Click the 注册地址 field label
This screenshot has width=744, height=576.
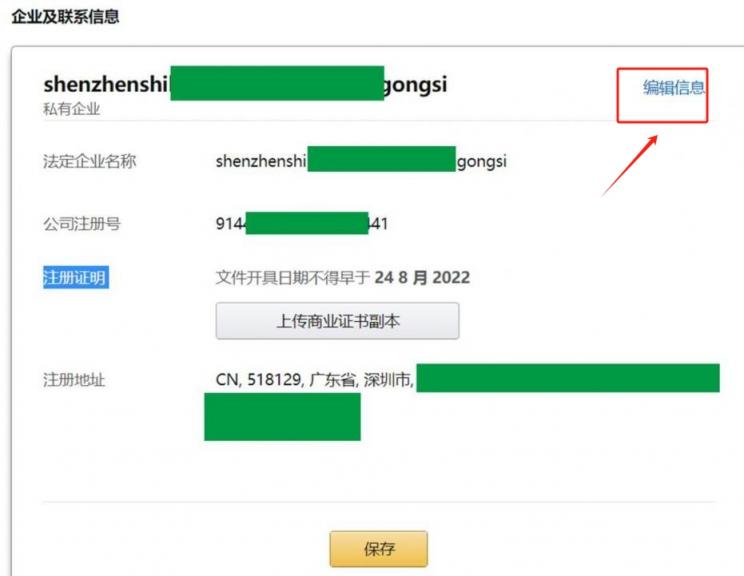74,380
